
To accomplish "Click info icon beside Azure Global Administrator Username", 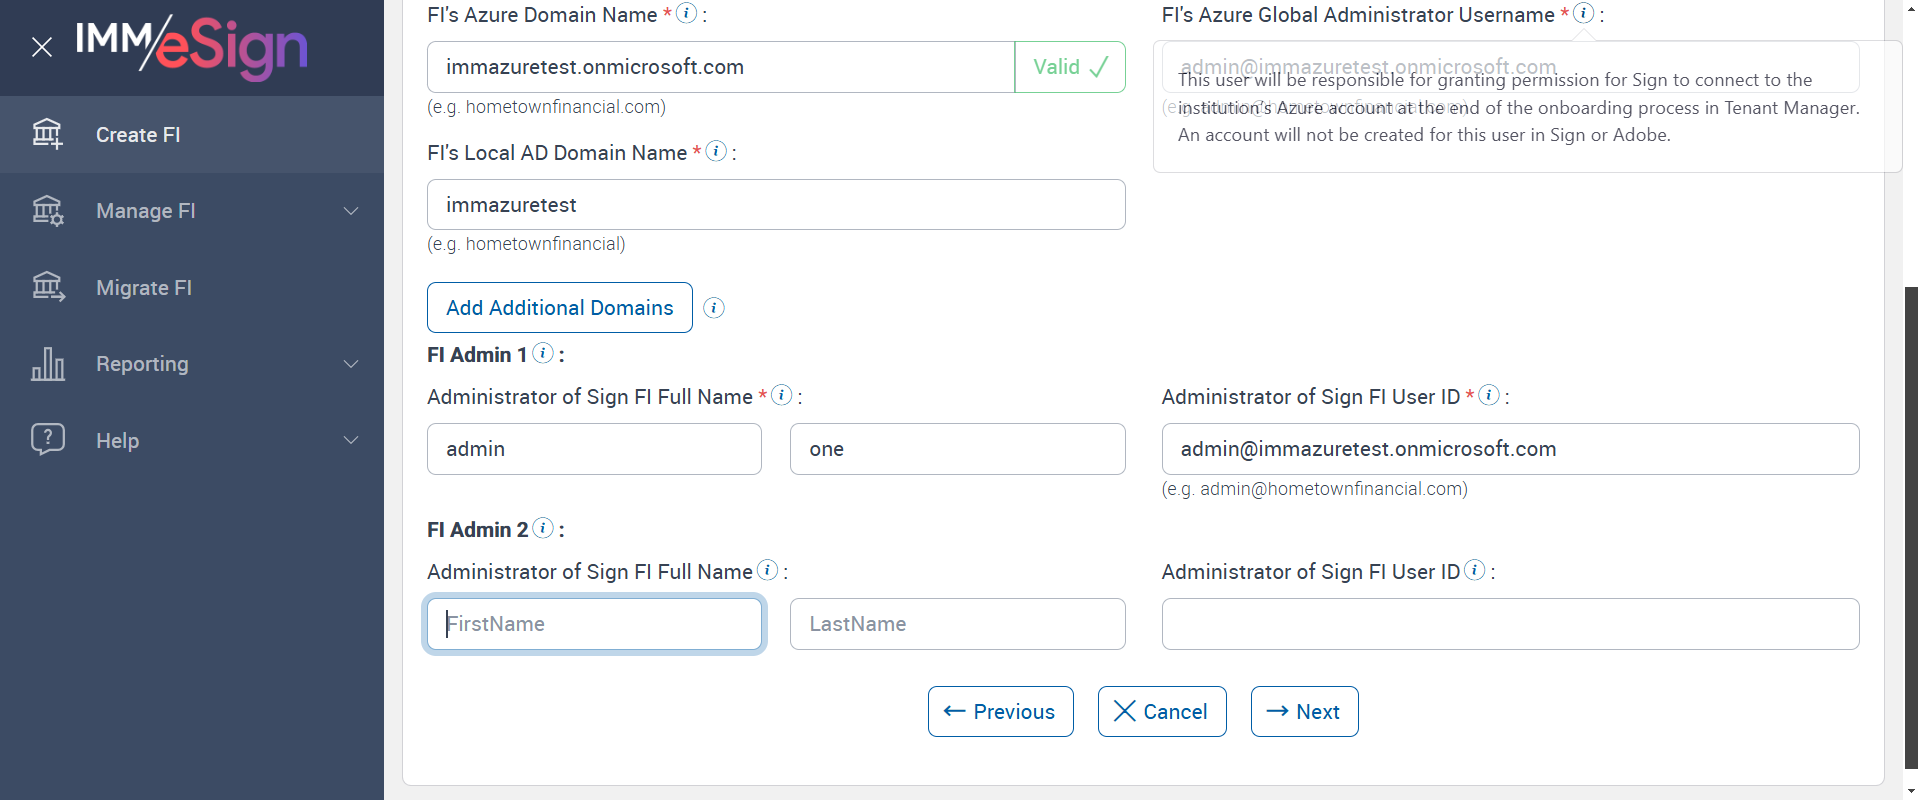I will 1583,13.
